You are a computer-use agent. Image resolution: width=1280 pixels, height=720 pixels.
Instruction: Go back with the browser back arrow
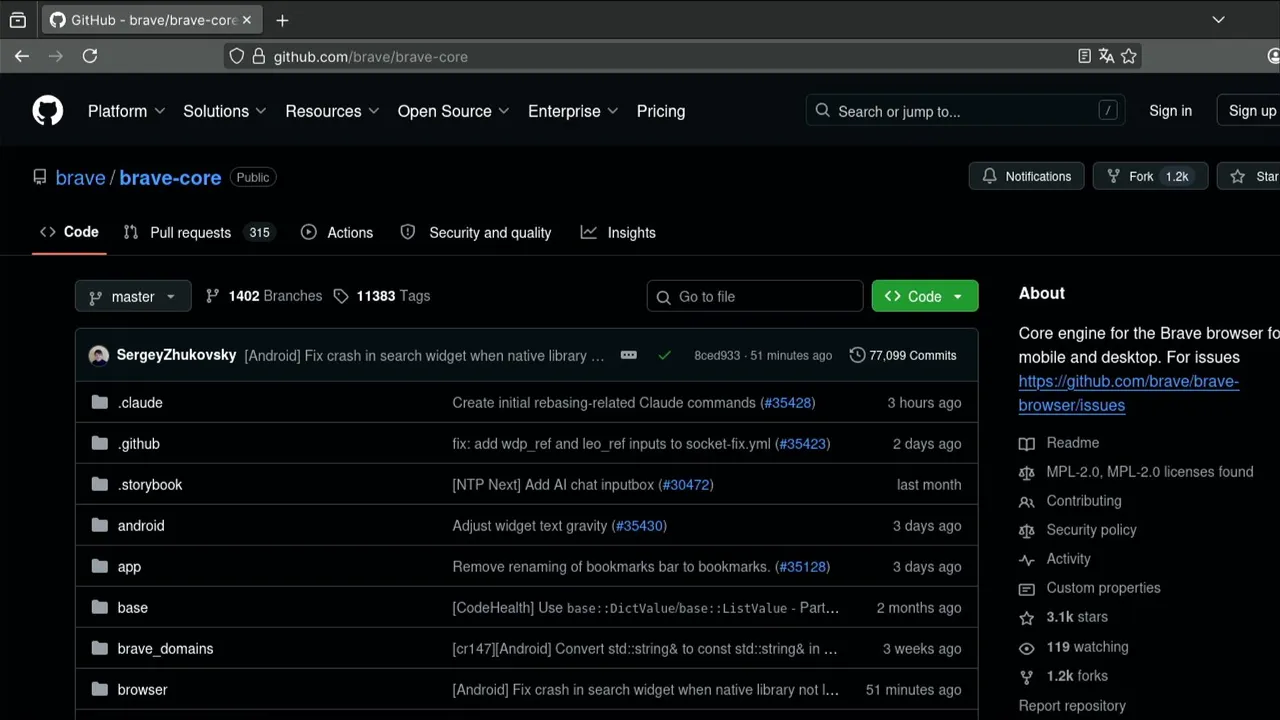tap(22, 56)
